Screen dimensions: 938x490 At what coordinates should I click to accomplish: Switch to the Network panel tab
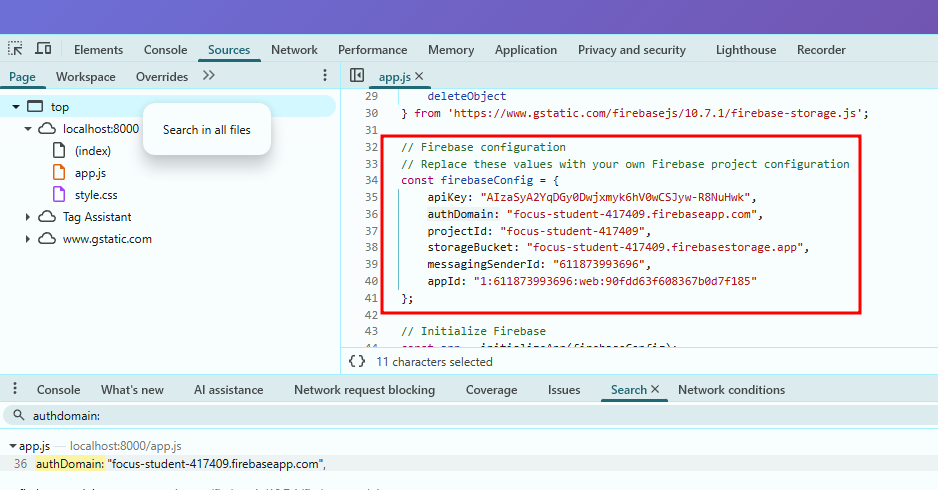tap(294, 50)
